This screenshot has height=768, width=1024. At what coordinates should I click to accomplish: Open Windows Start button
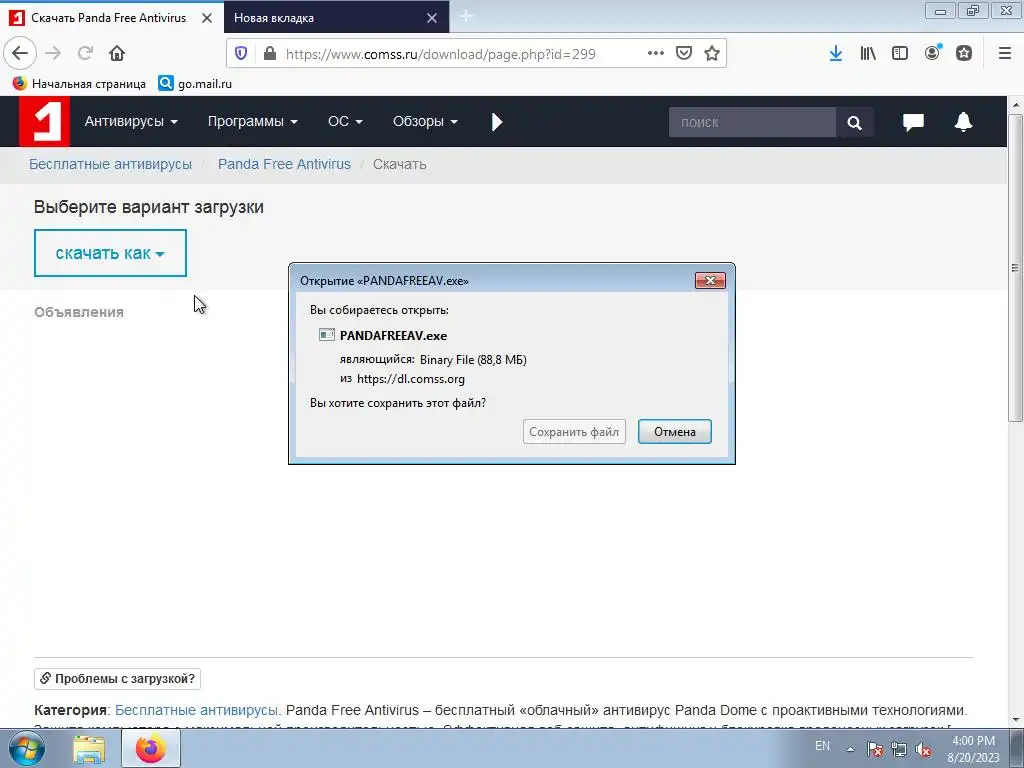pyautogui.click(x=27, y=748)
